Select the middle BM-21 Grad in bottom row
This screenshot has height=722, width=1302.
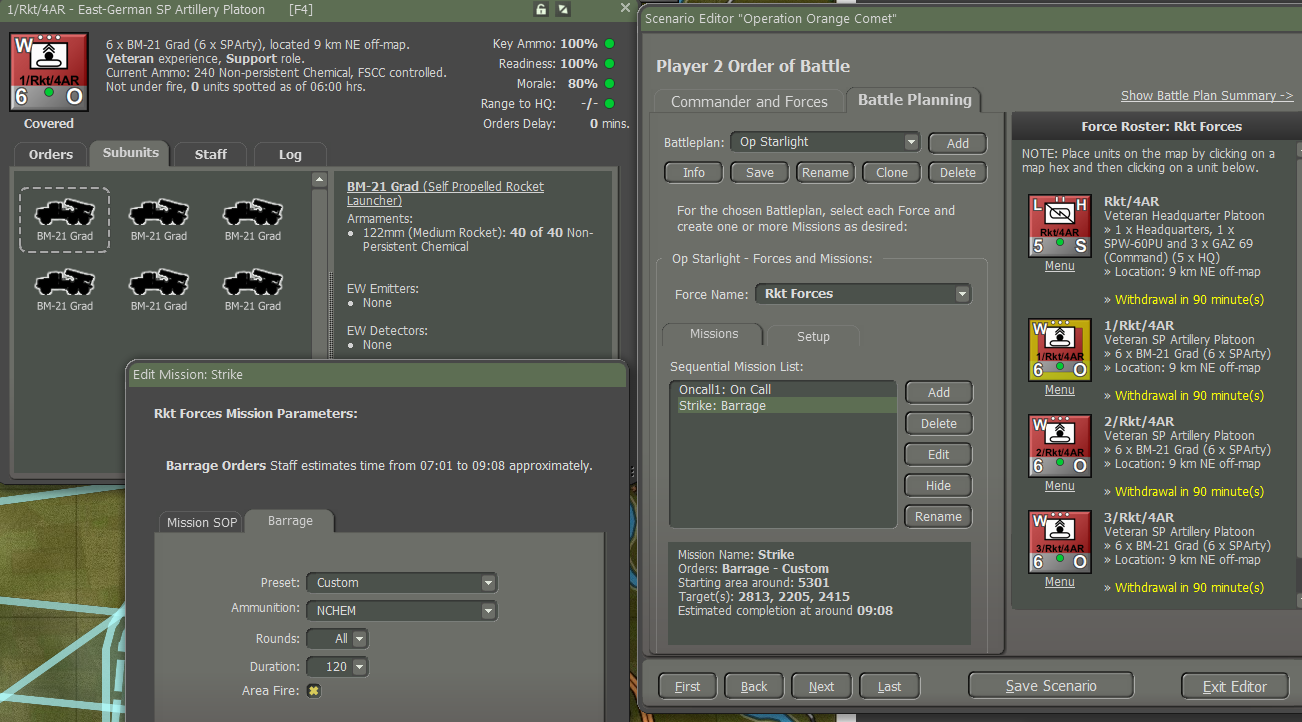(159, 289)
